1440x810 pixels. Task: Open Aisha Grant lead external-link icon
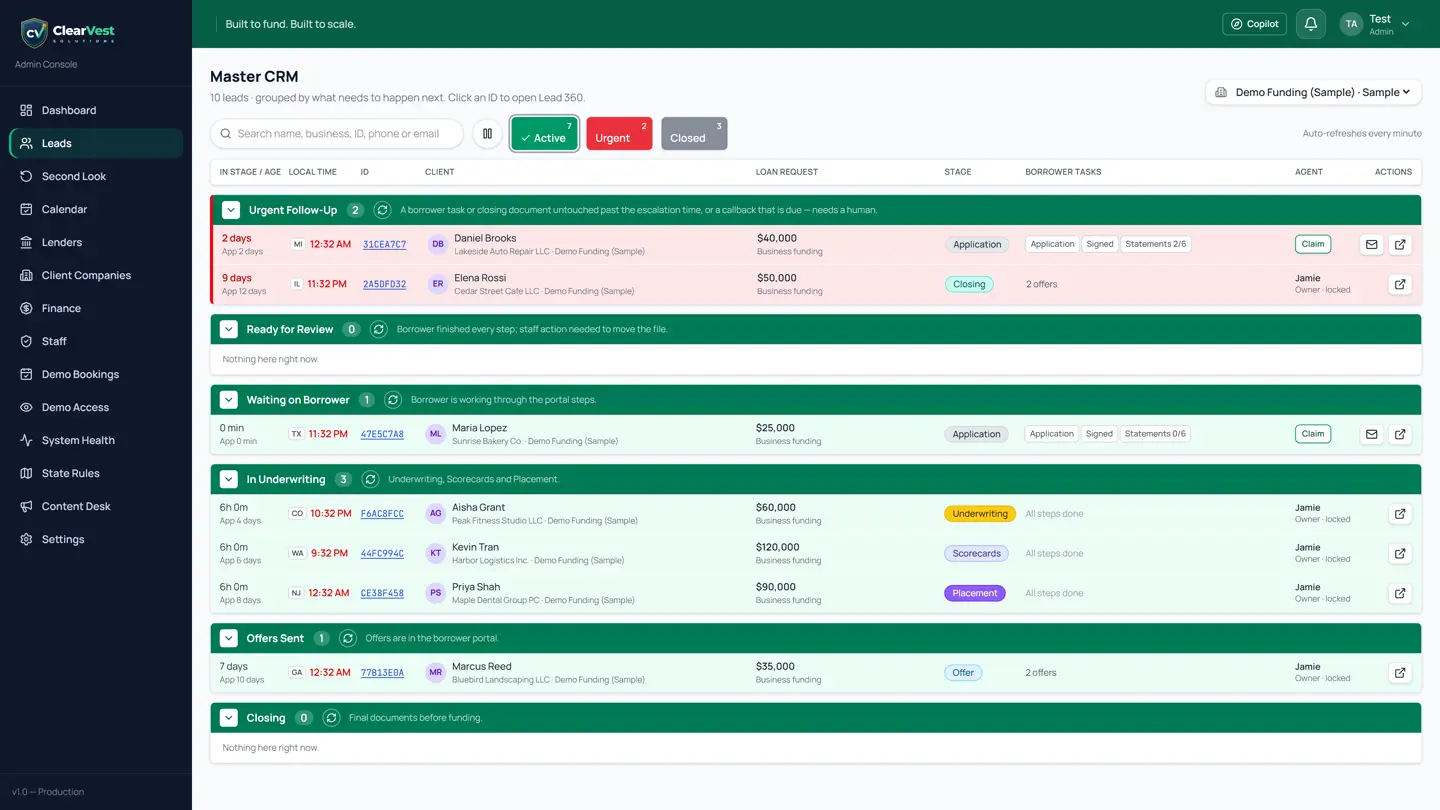click(1400, 514)
